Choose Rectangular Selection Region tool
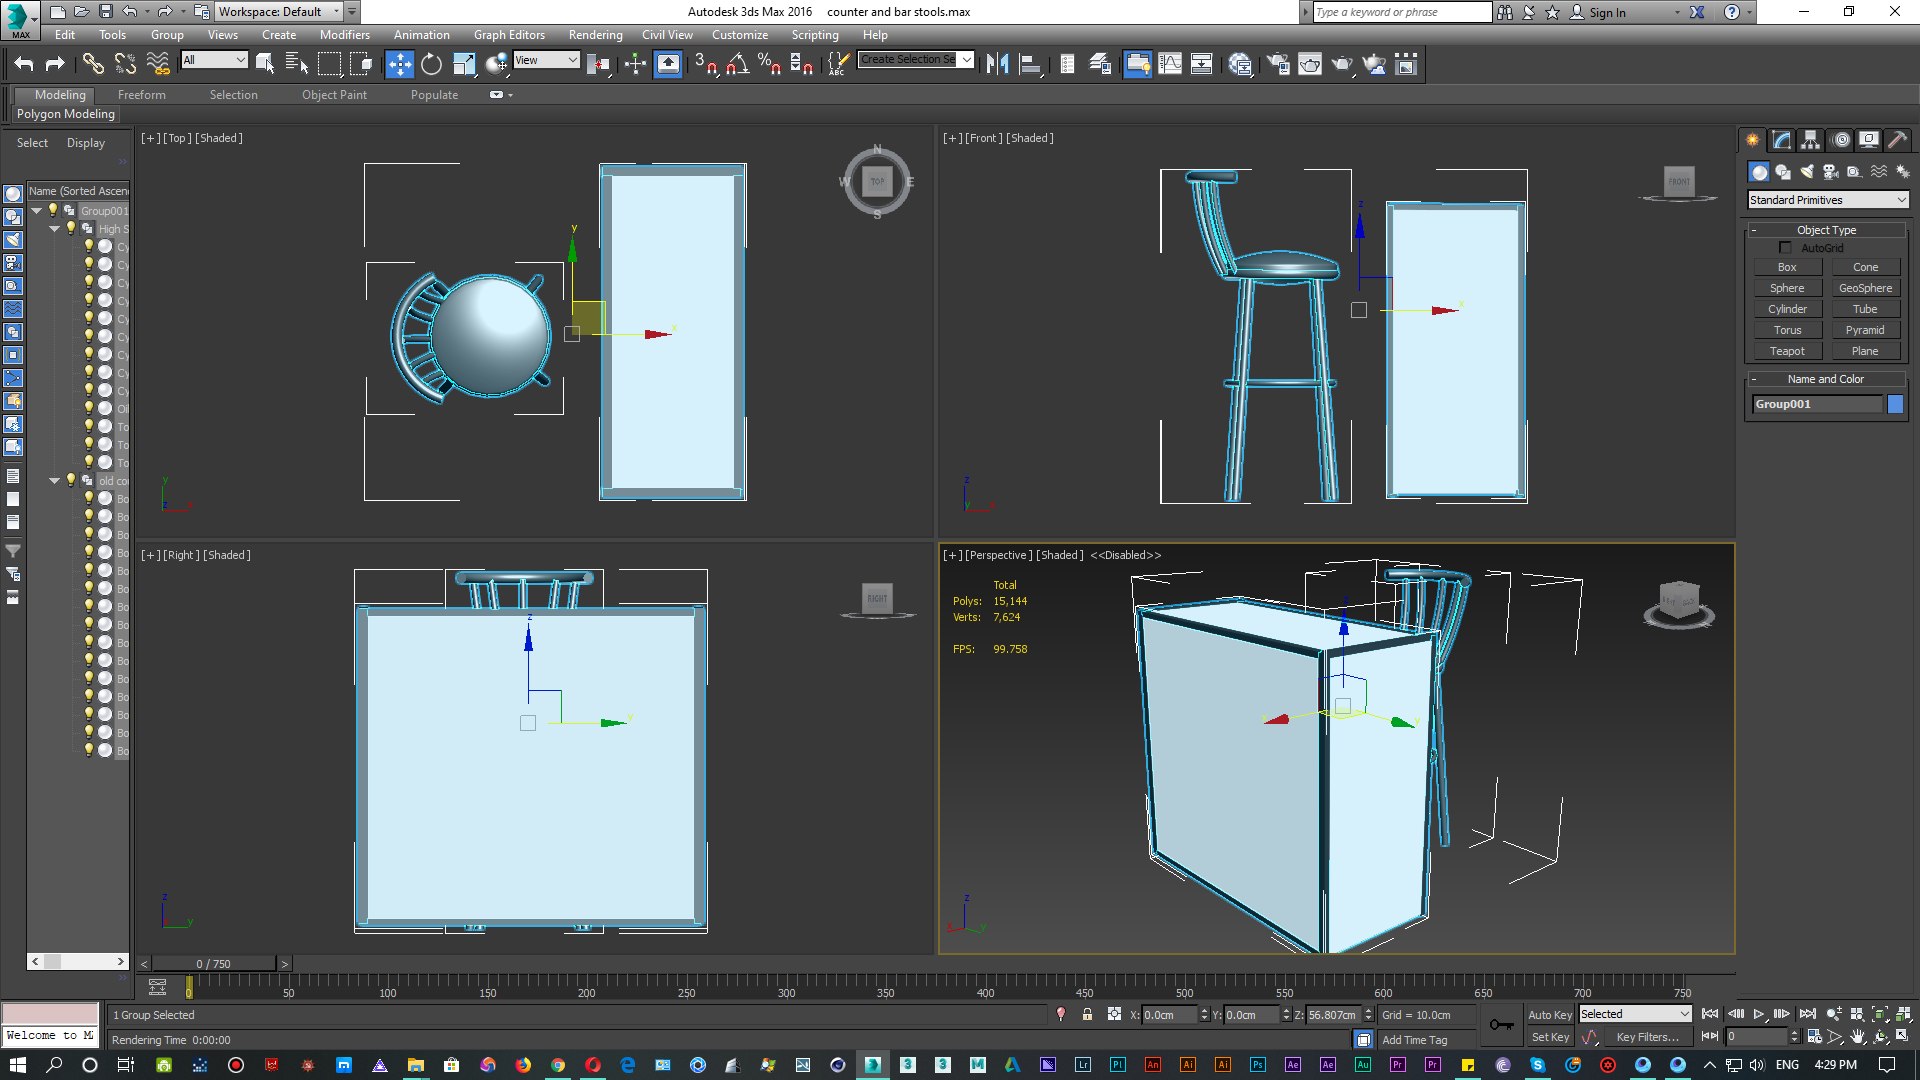The image size is (1920, 1080). click(x=329, y=65)
